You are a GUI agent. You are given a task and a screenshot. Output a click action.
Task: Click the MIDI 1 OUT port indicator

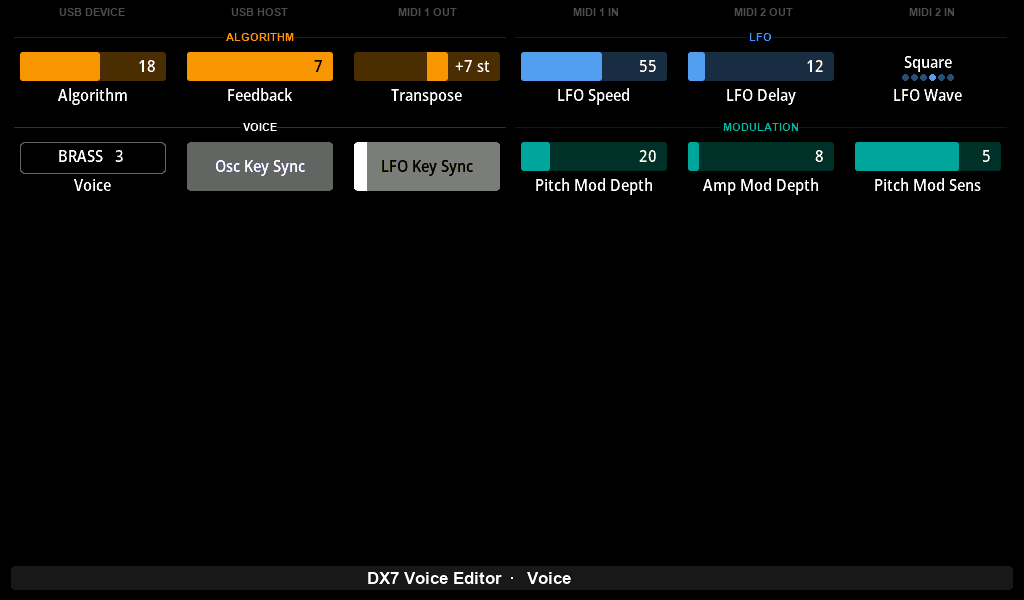427,12
